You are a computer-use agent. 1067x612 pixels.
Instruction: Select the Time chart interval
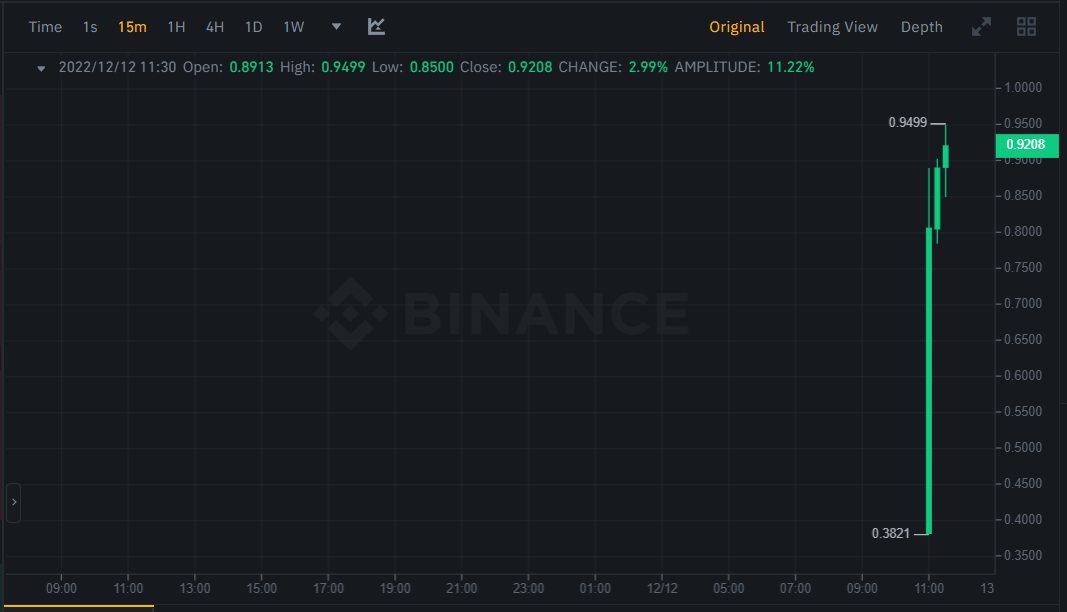tap(45, 27)
